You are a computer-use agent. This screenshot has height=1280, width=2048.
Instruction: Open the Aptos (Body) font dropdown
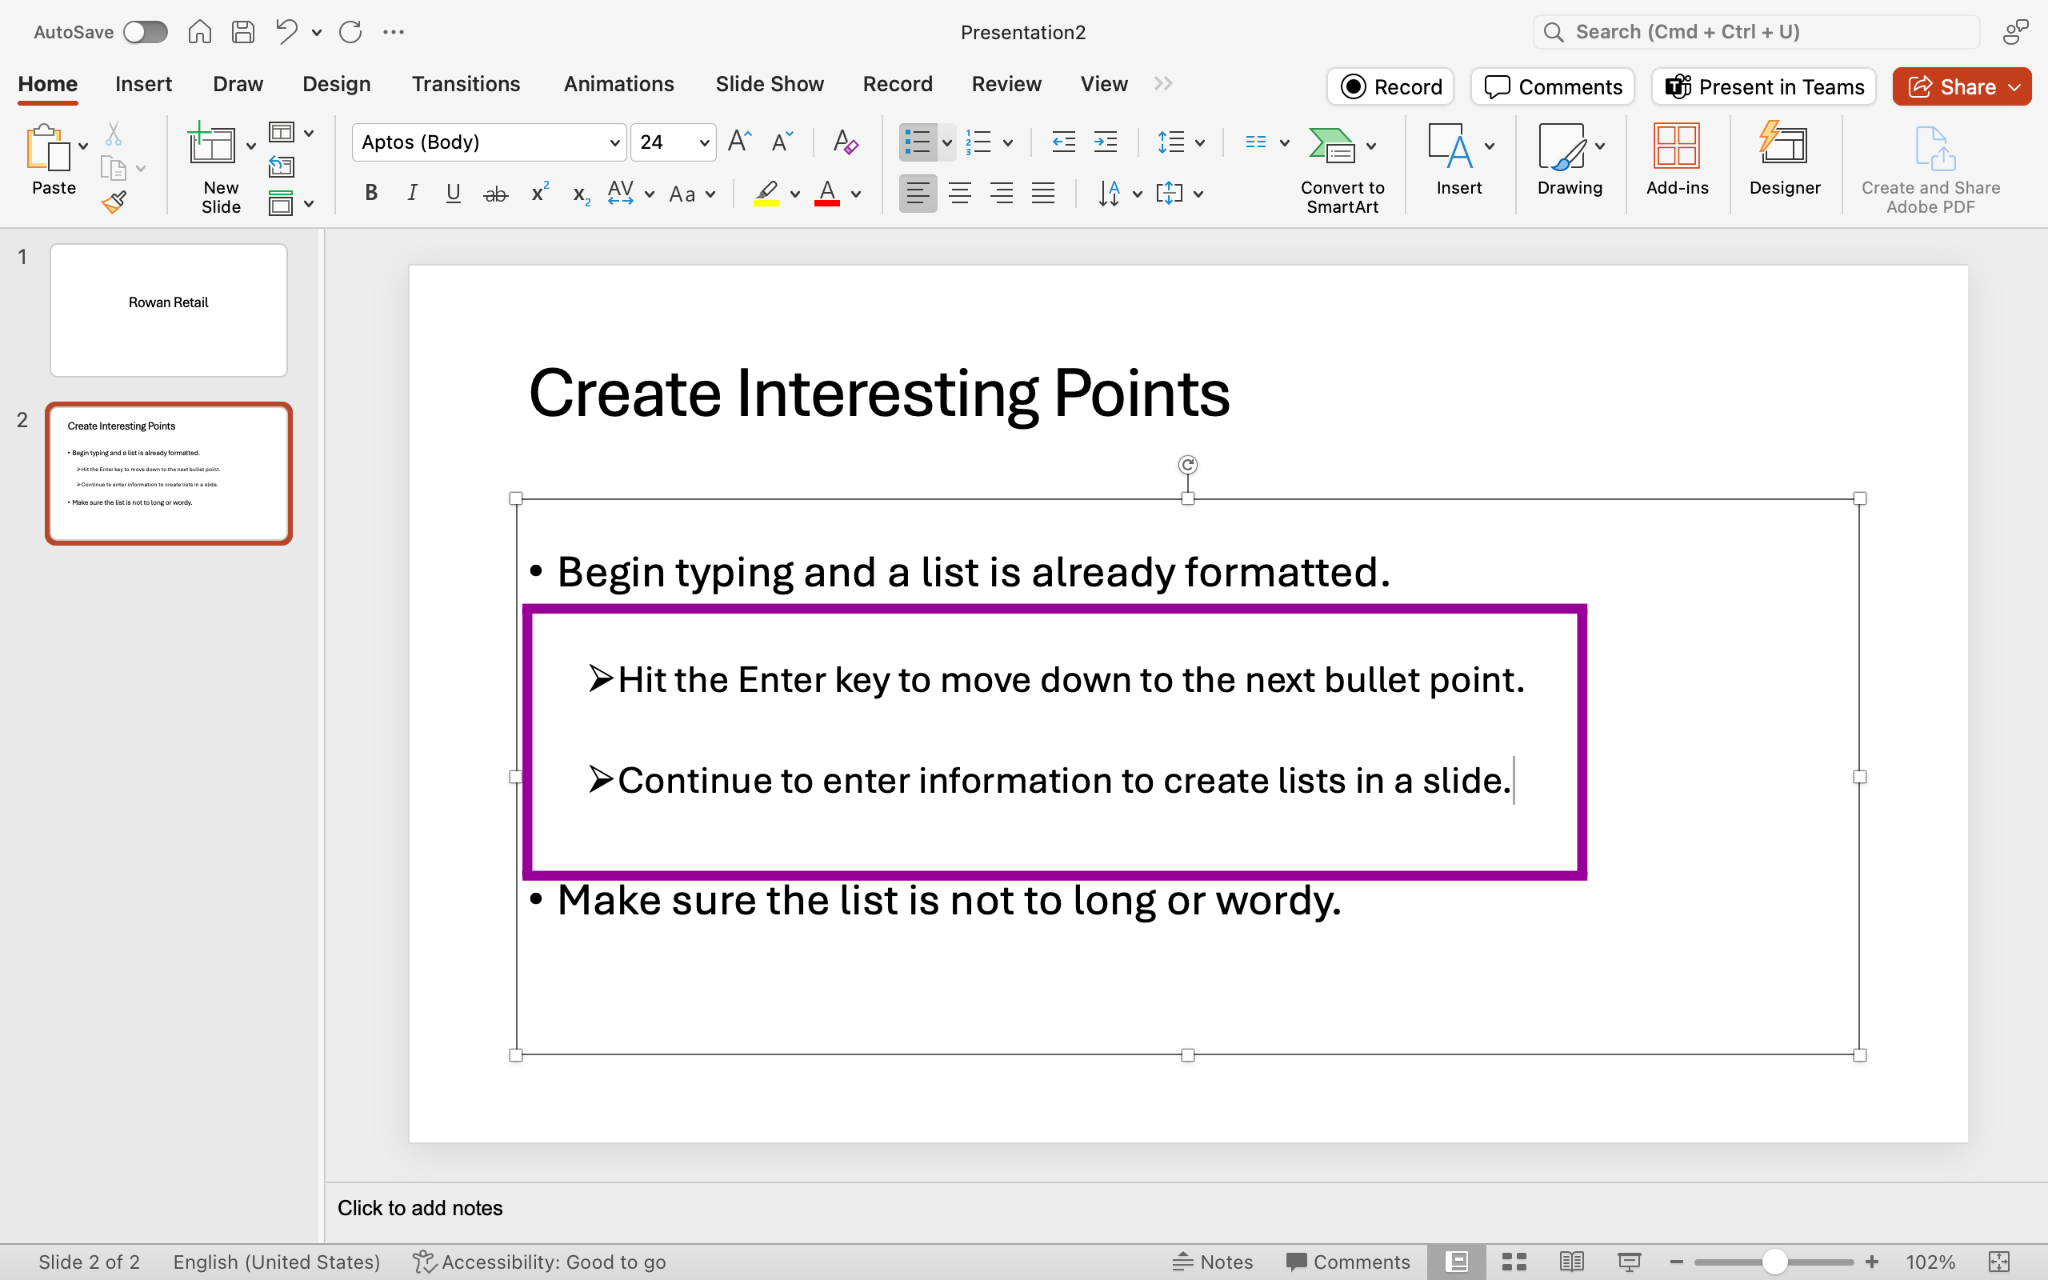coord(613,143)
